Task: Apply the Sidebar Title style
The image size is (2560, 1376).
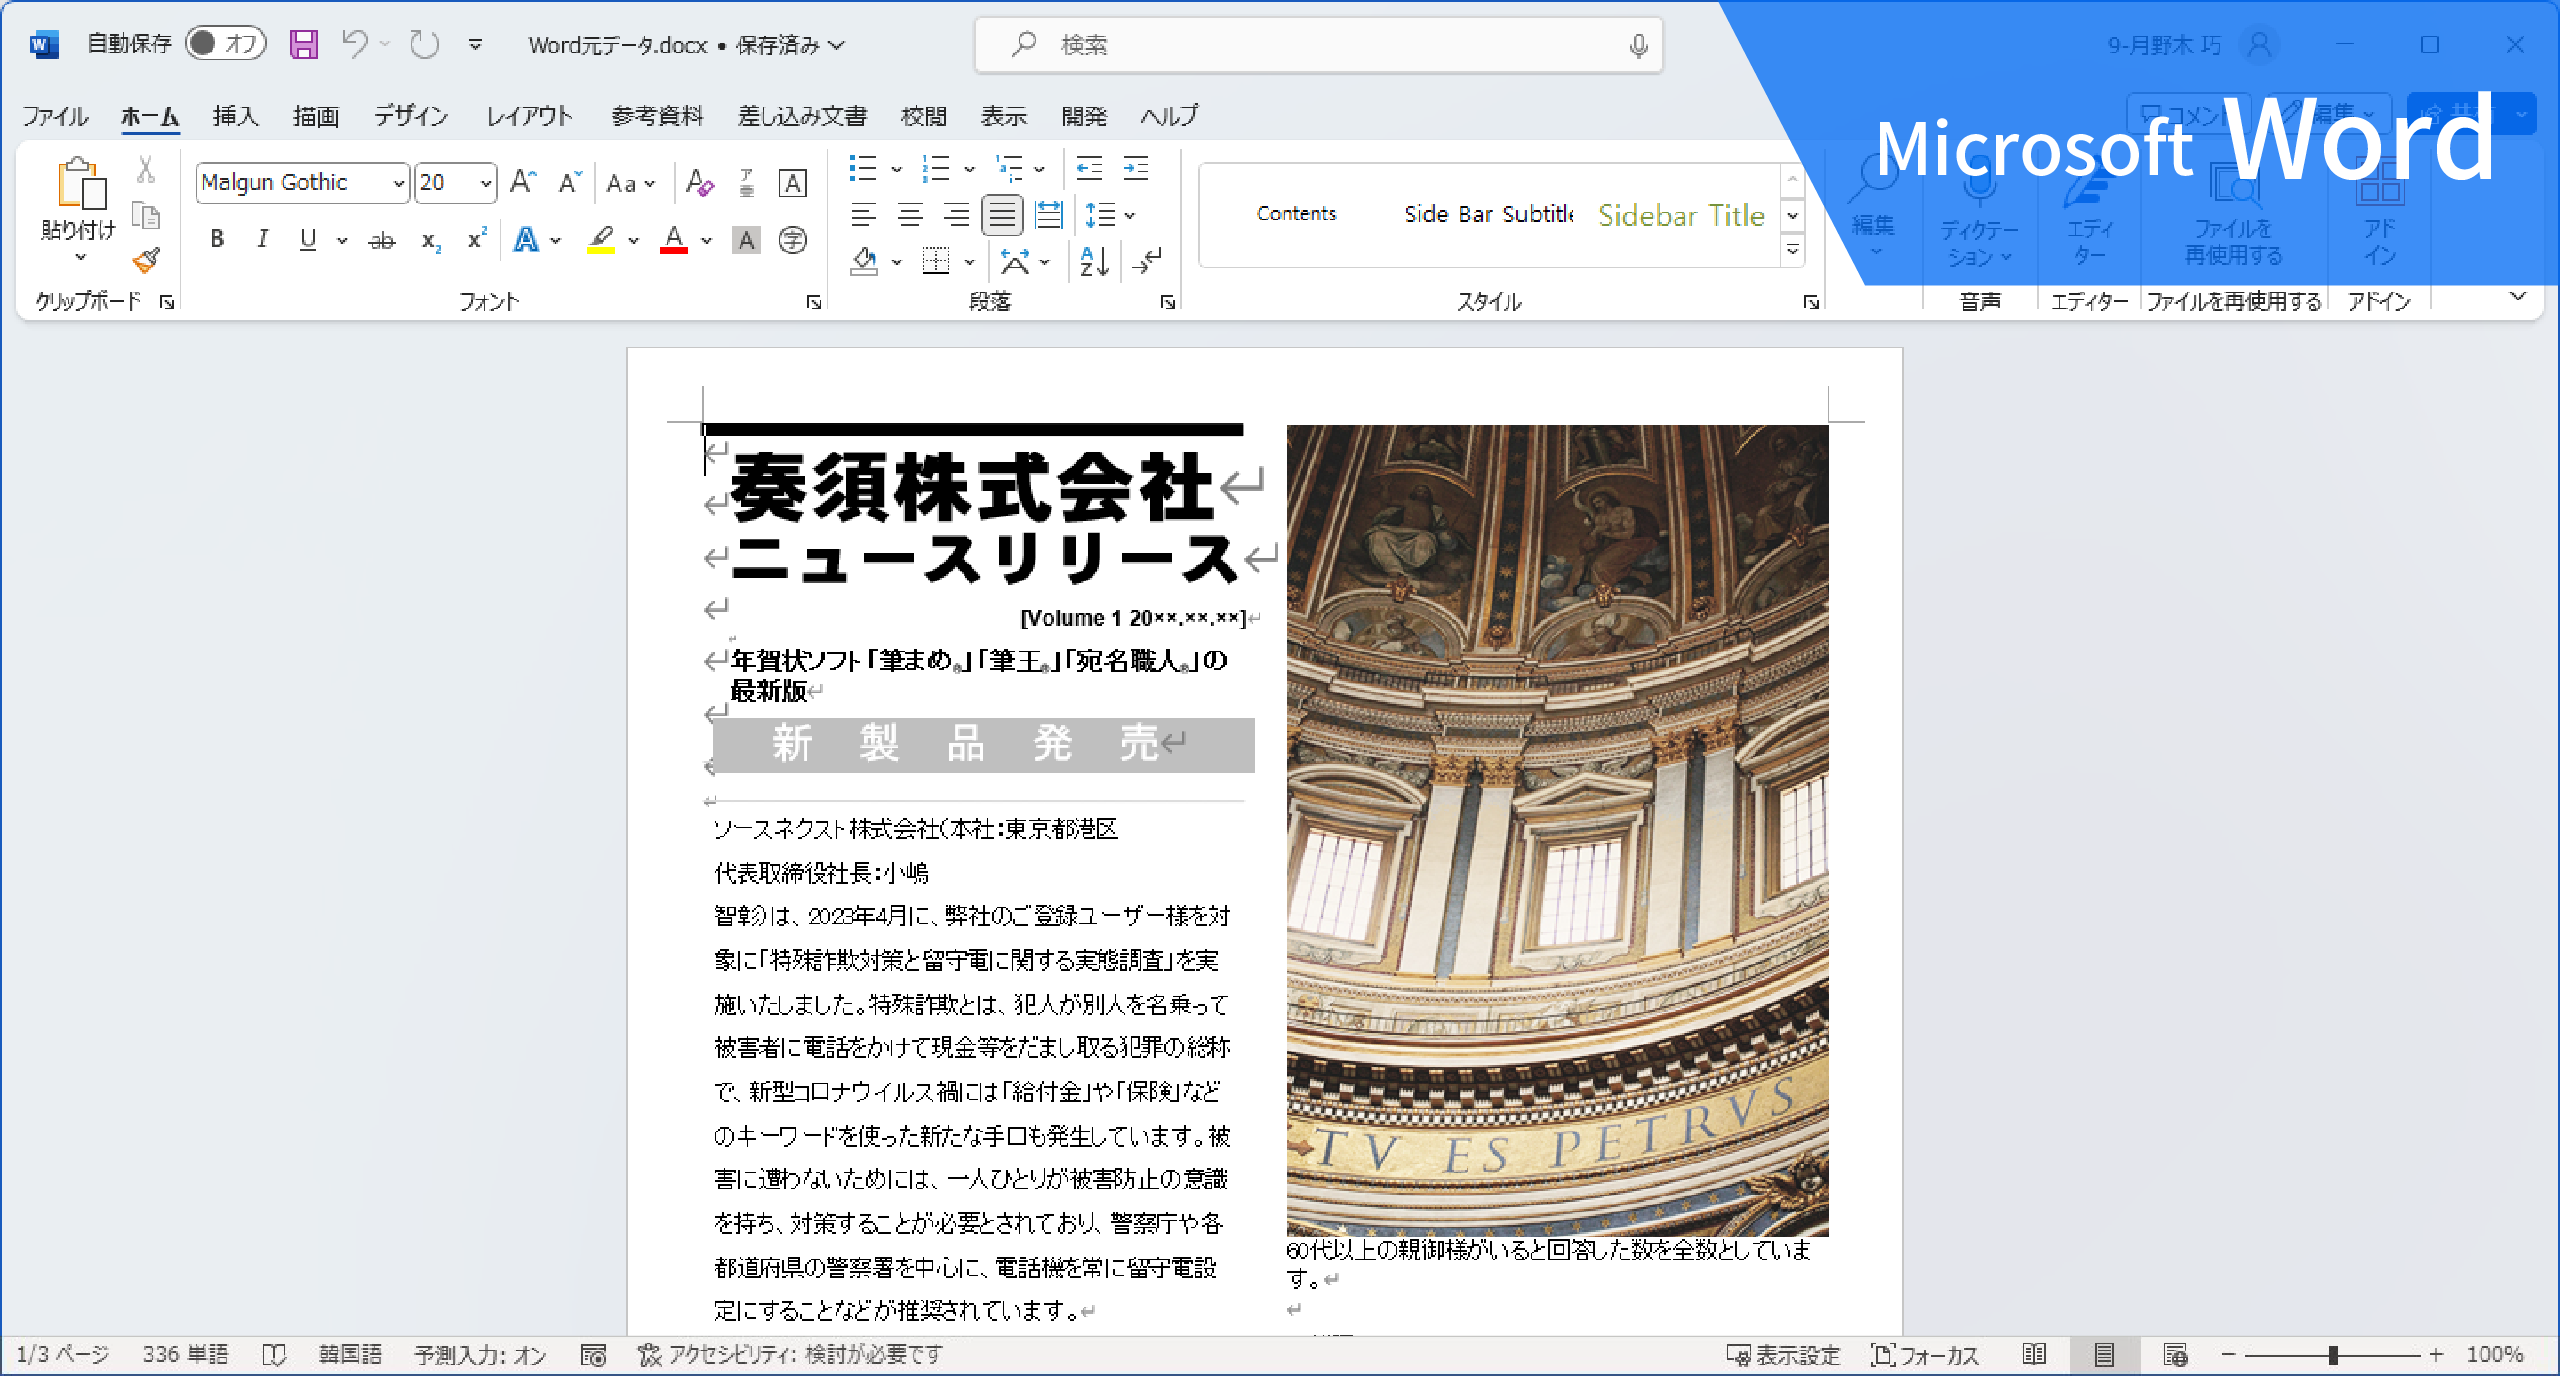Action: pos(1681,215)
